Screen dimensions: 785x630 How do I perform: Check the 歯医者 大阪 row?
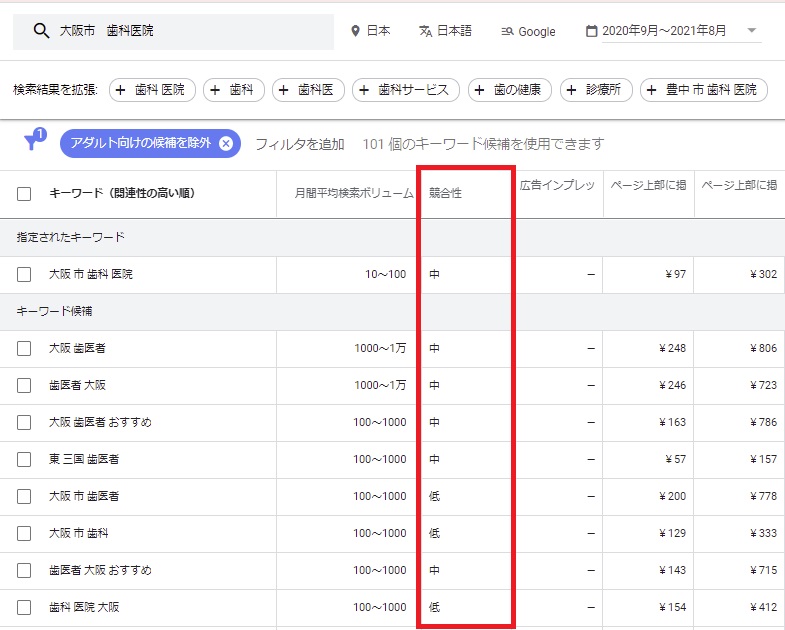[24, 386]
